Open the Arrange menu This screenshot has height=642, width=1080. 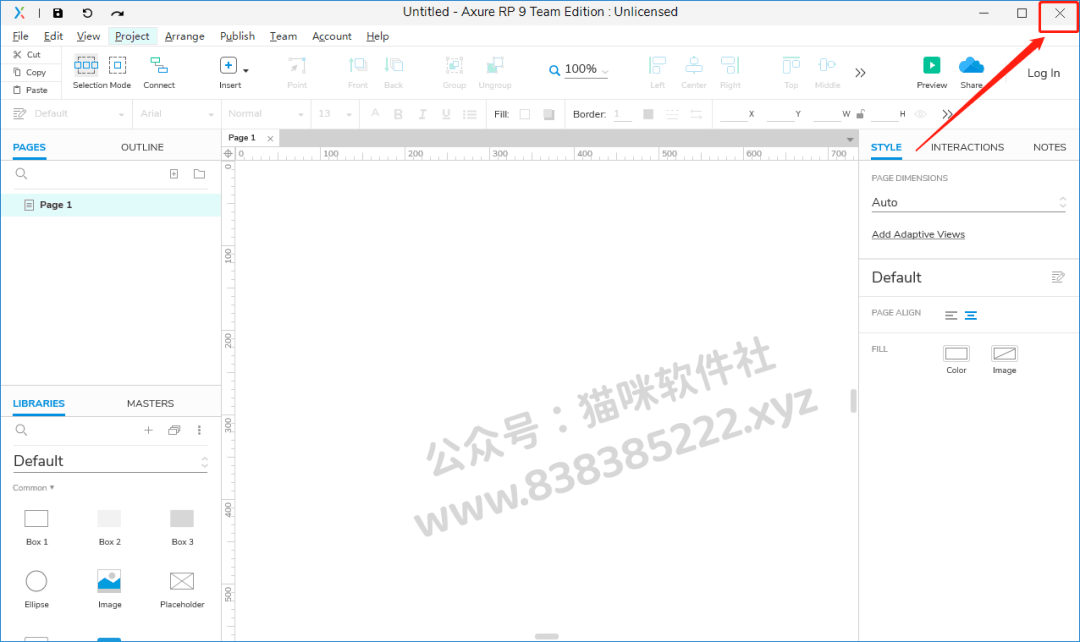coord(185,36)
